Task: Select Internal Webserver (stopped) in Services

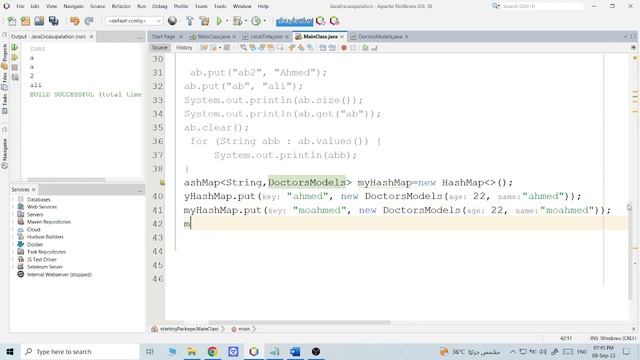Action: (x=59, y=274)
